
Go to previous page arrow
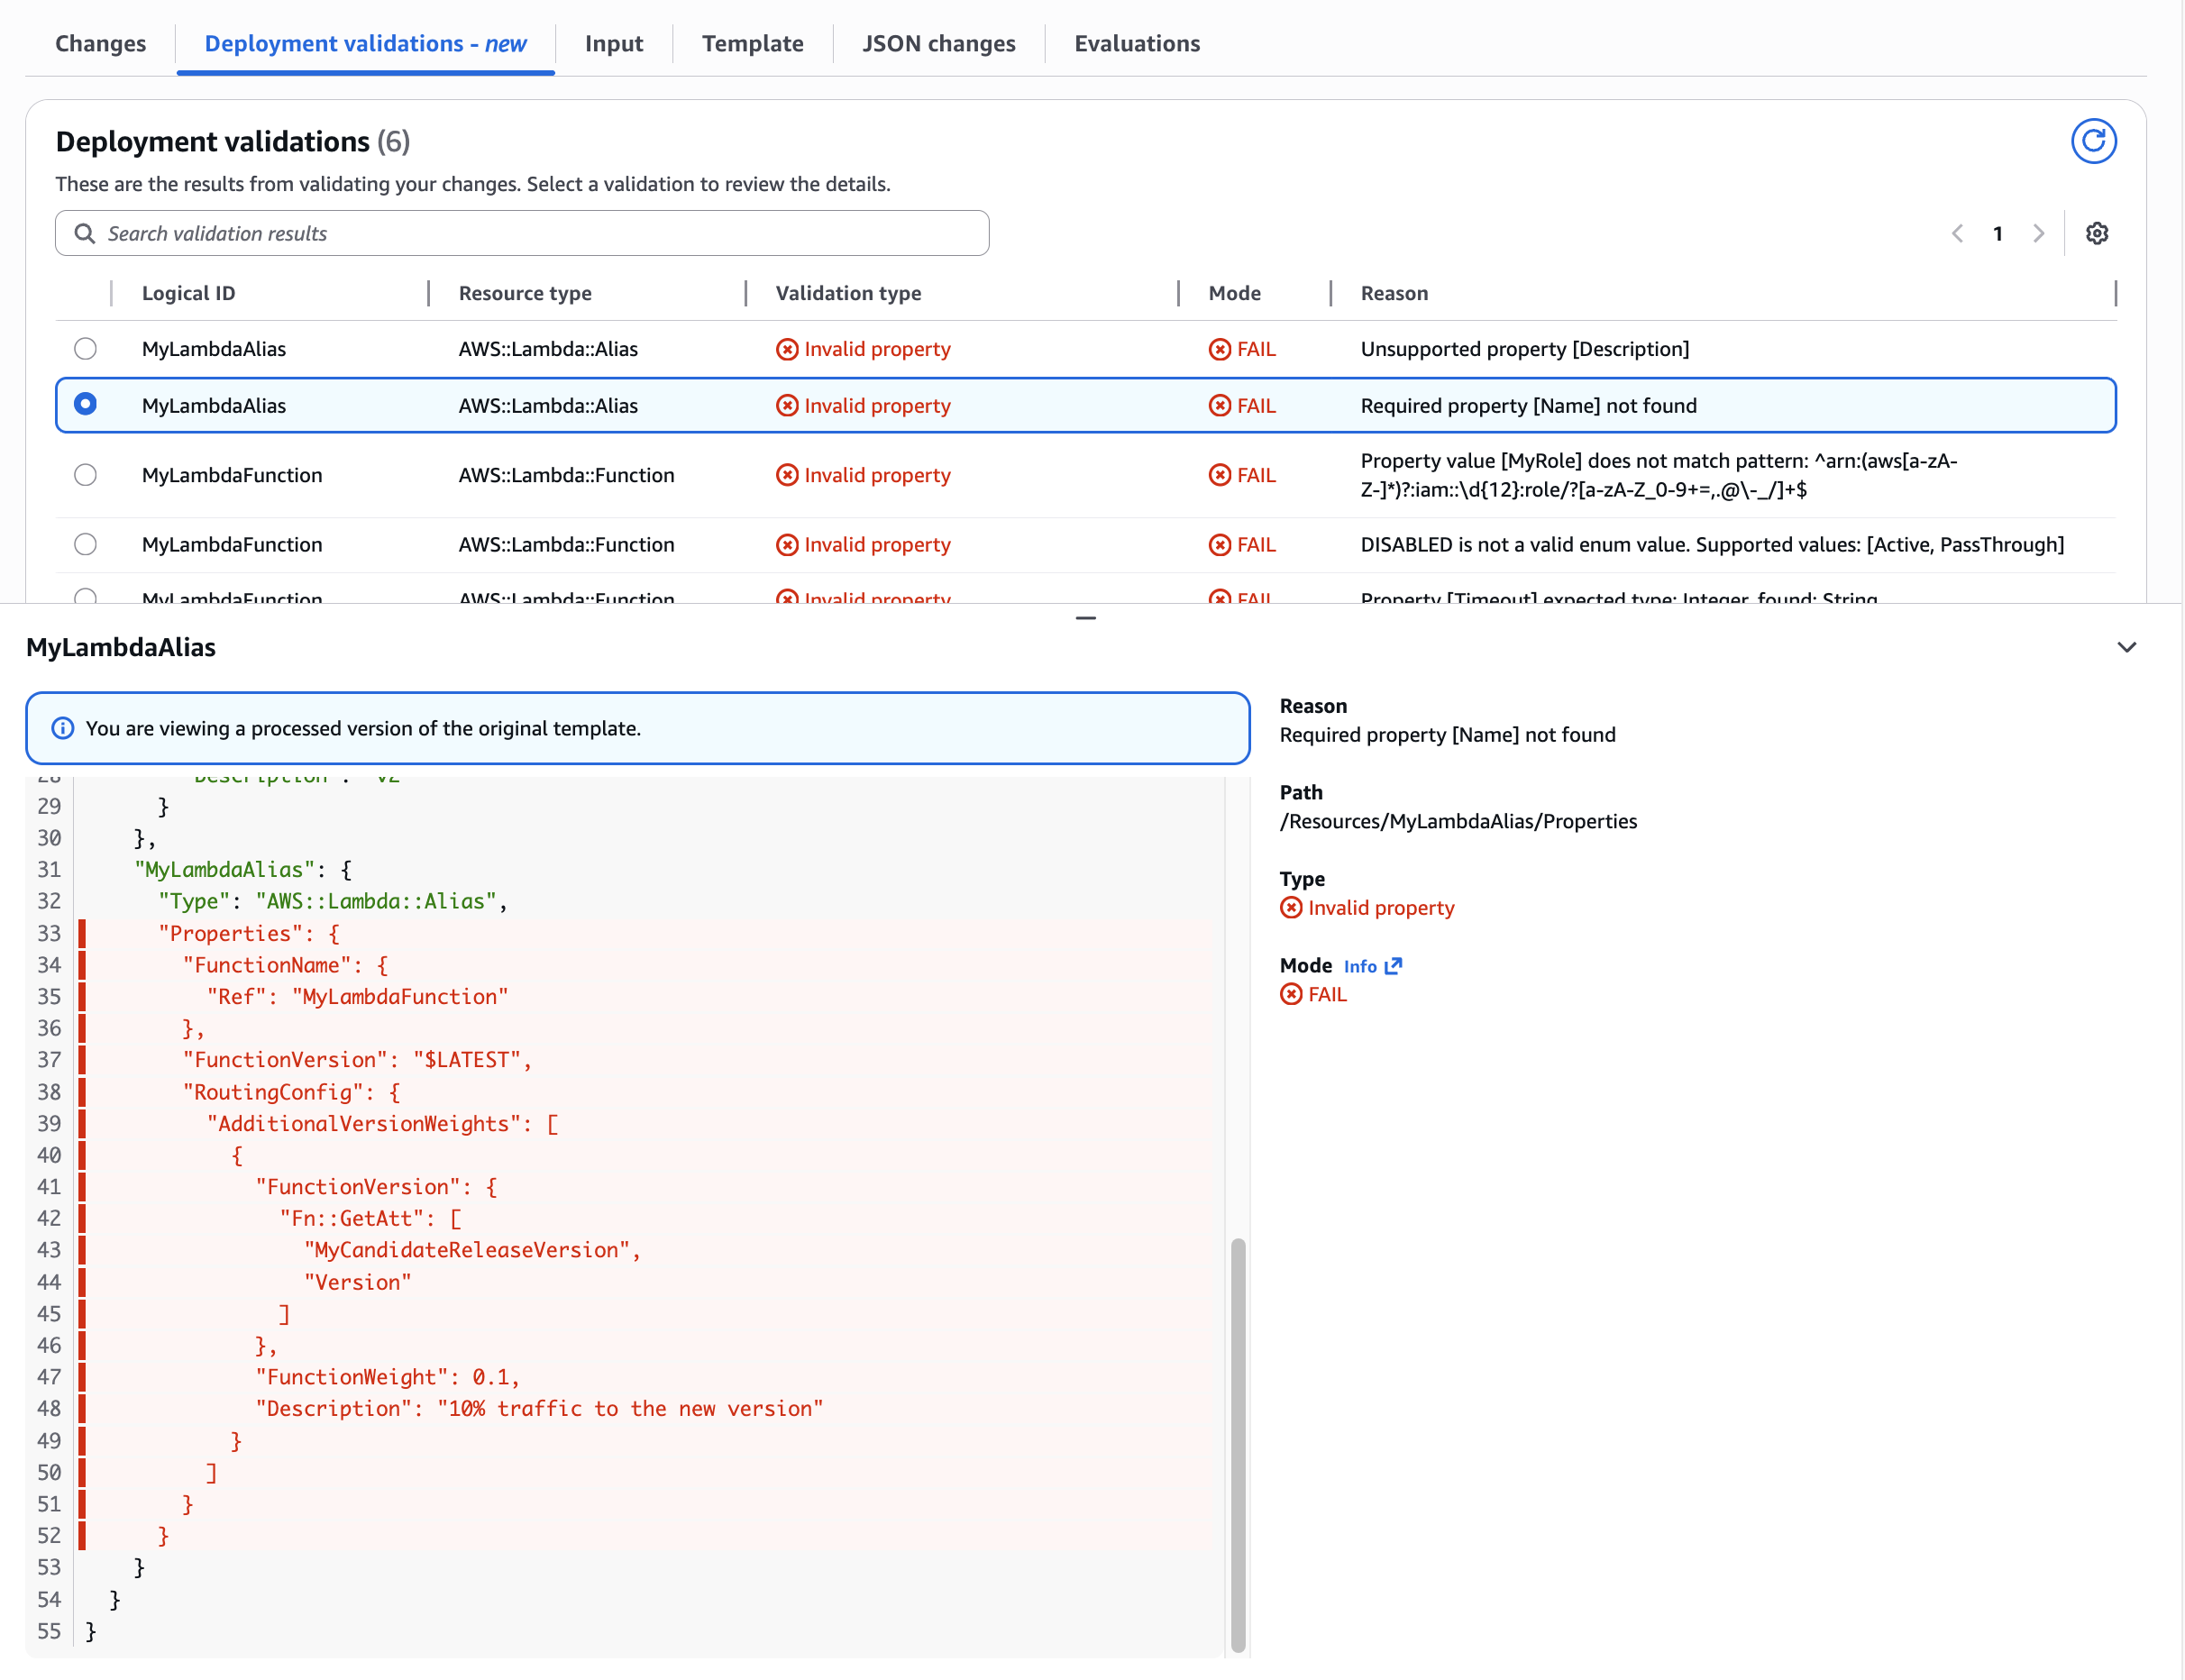1957,233
